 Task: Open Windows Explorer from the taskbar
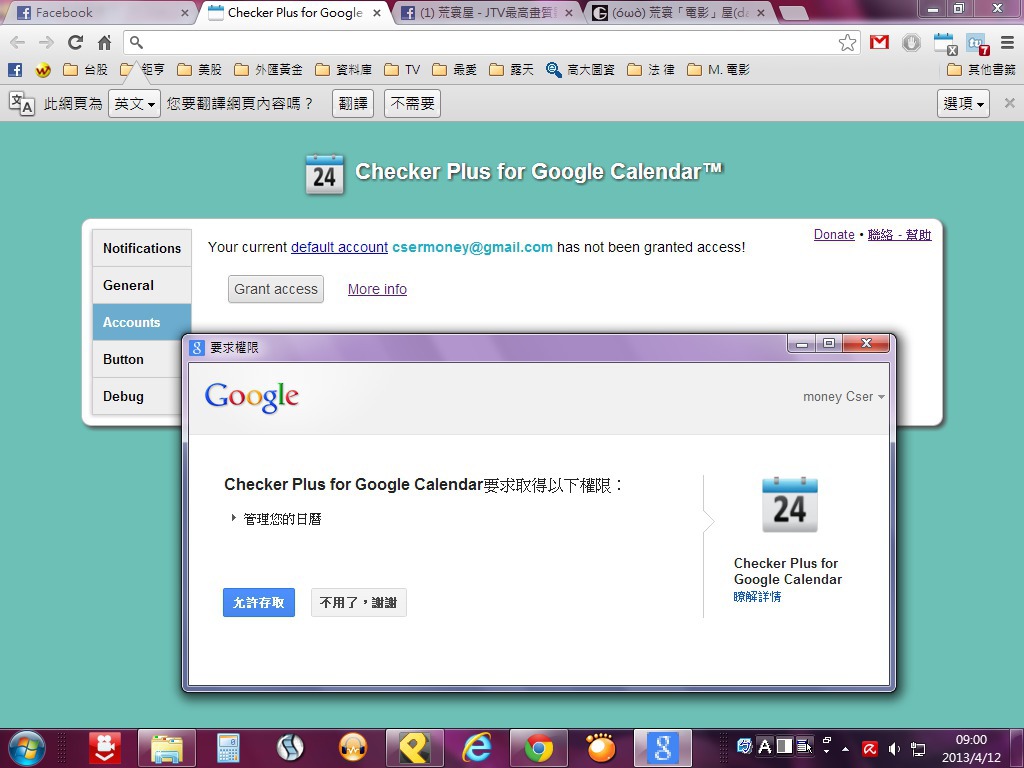pyautogui.click(x=167, y=748)
